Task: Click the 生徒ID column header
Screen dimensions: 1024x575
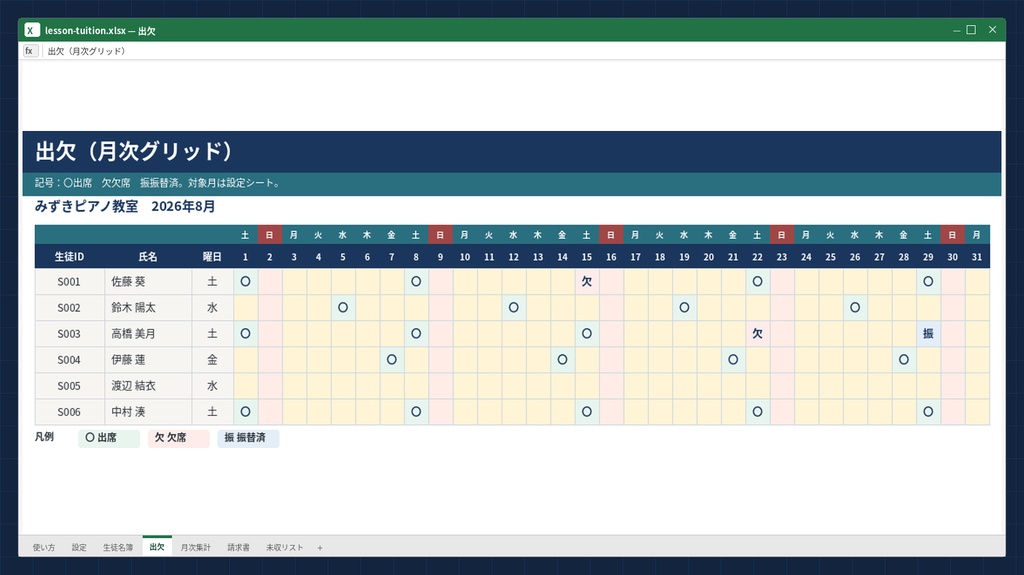Action: 69,257
